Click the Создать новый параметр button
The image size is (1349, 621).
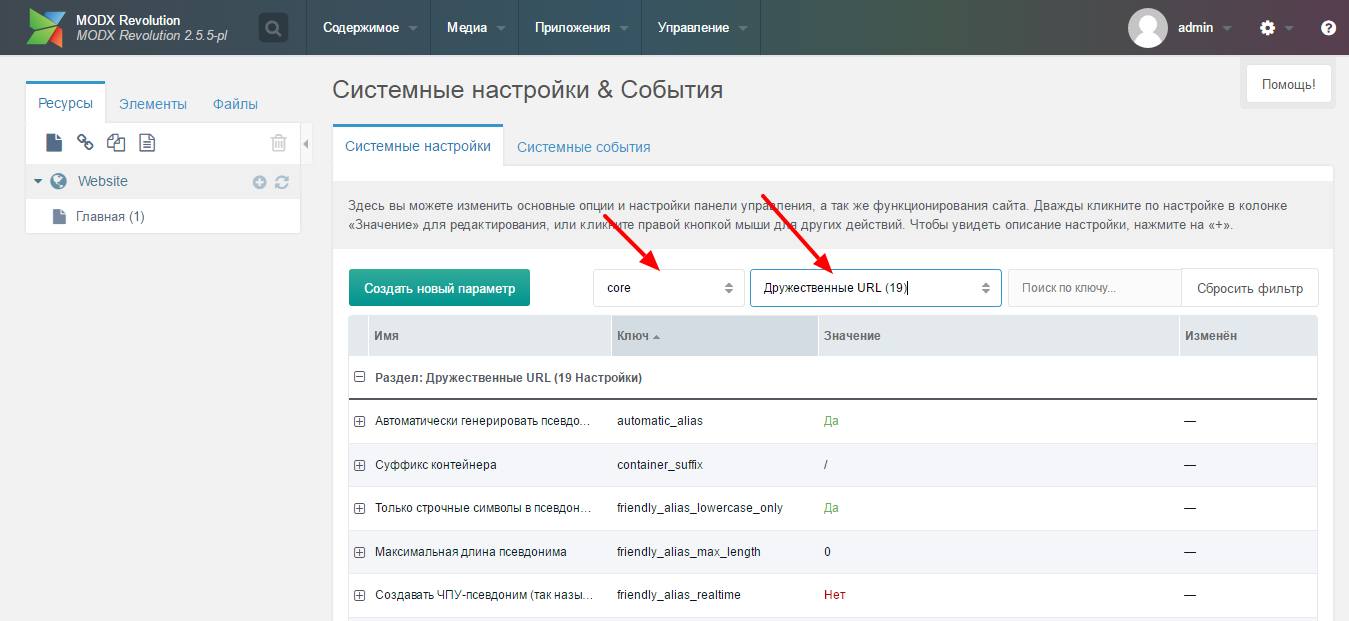(x=439, y=288)
